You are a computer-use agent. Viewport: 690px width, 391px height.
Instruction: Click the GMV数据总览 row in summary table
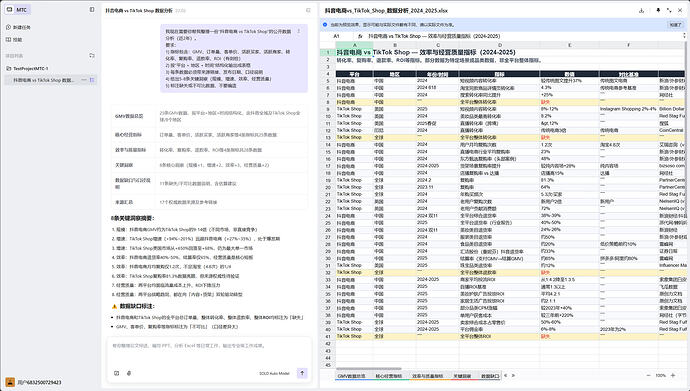tap(209, 116)
